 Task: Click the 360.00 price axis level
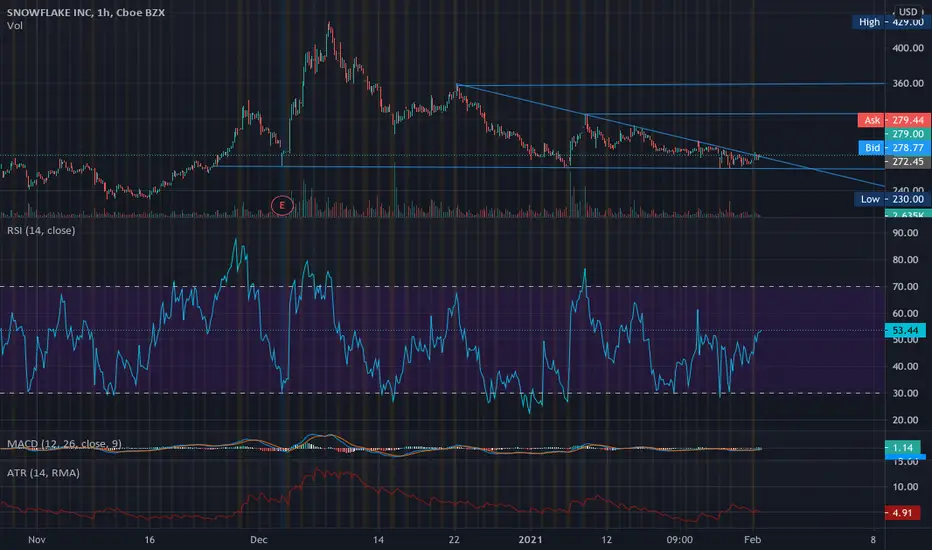point(908,83)
